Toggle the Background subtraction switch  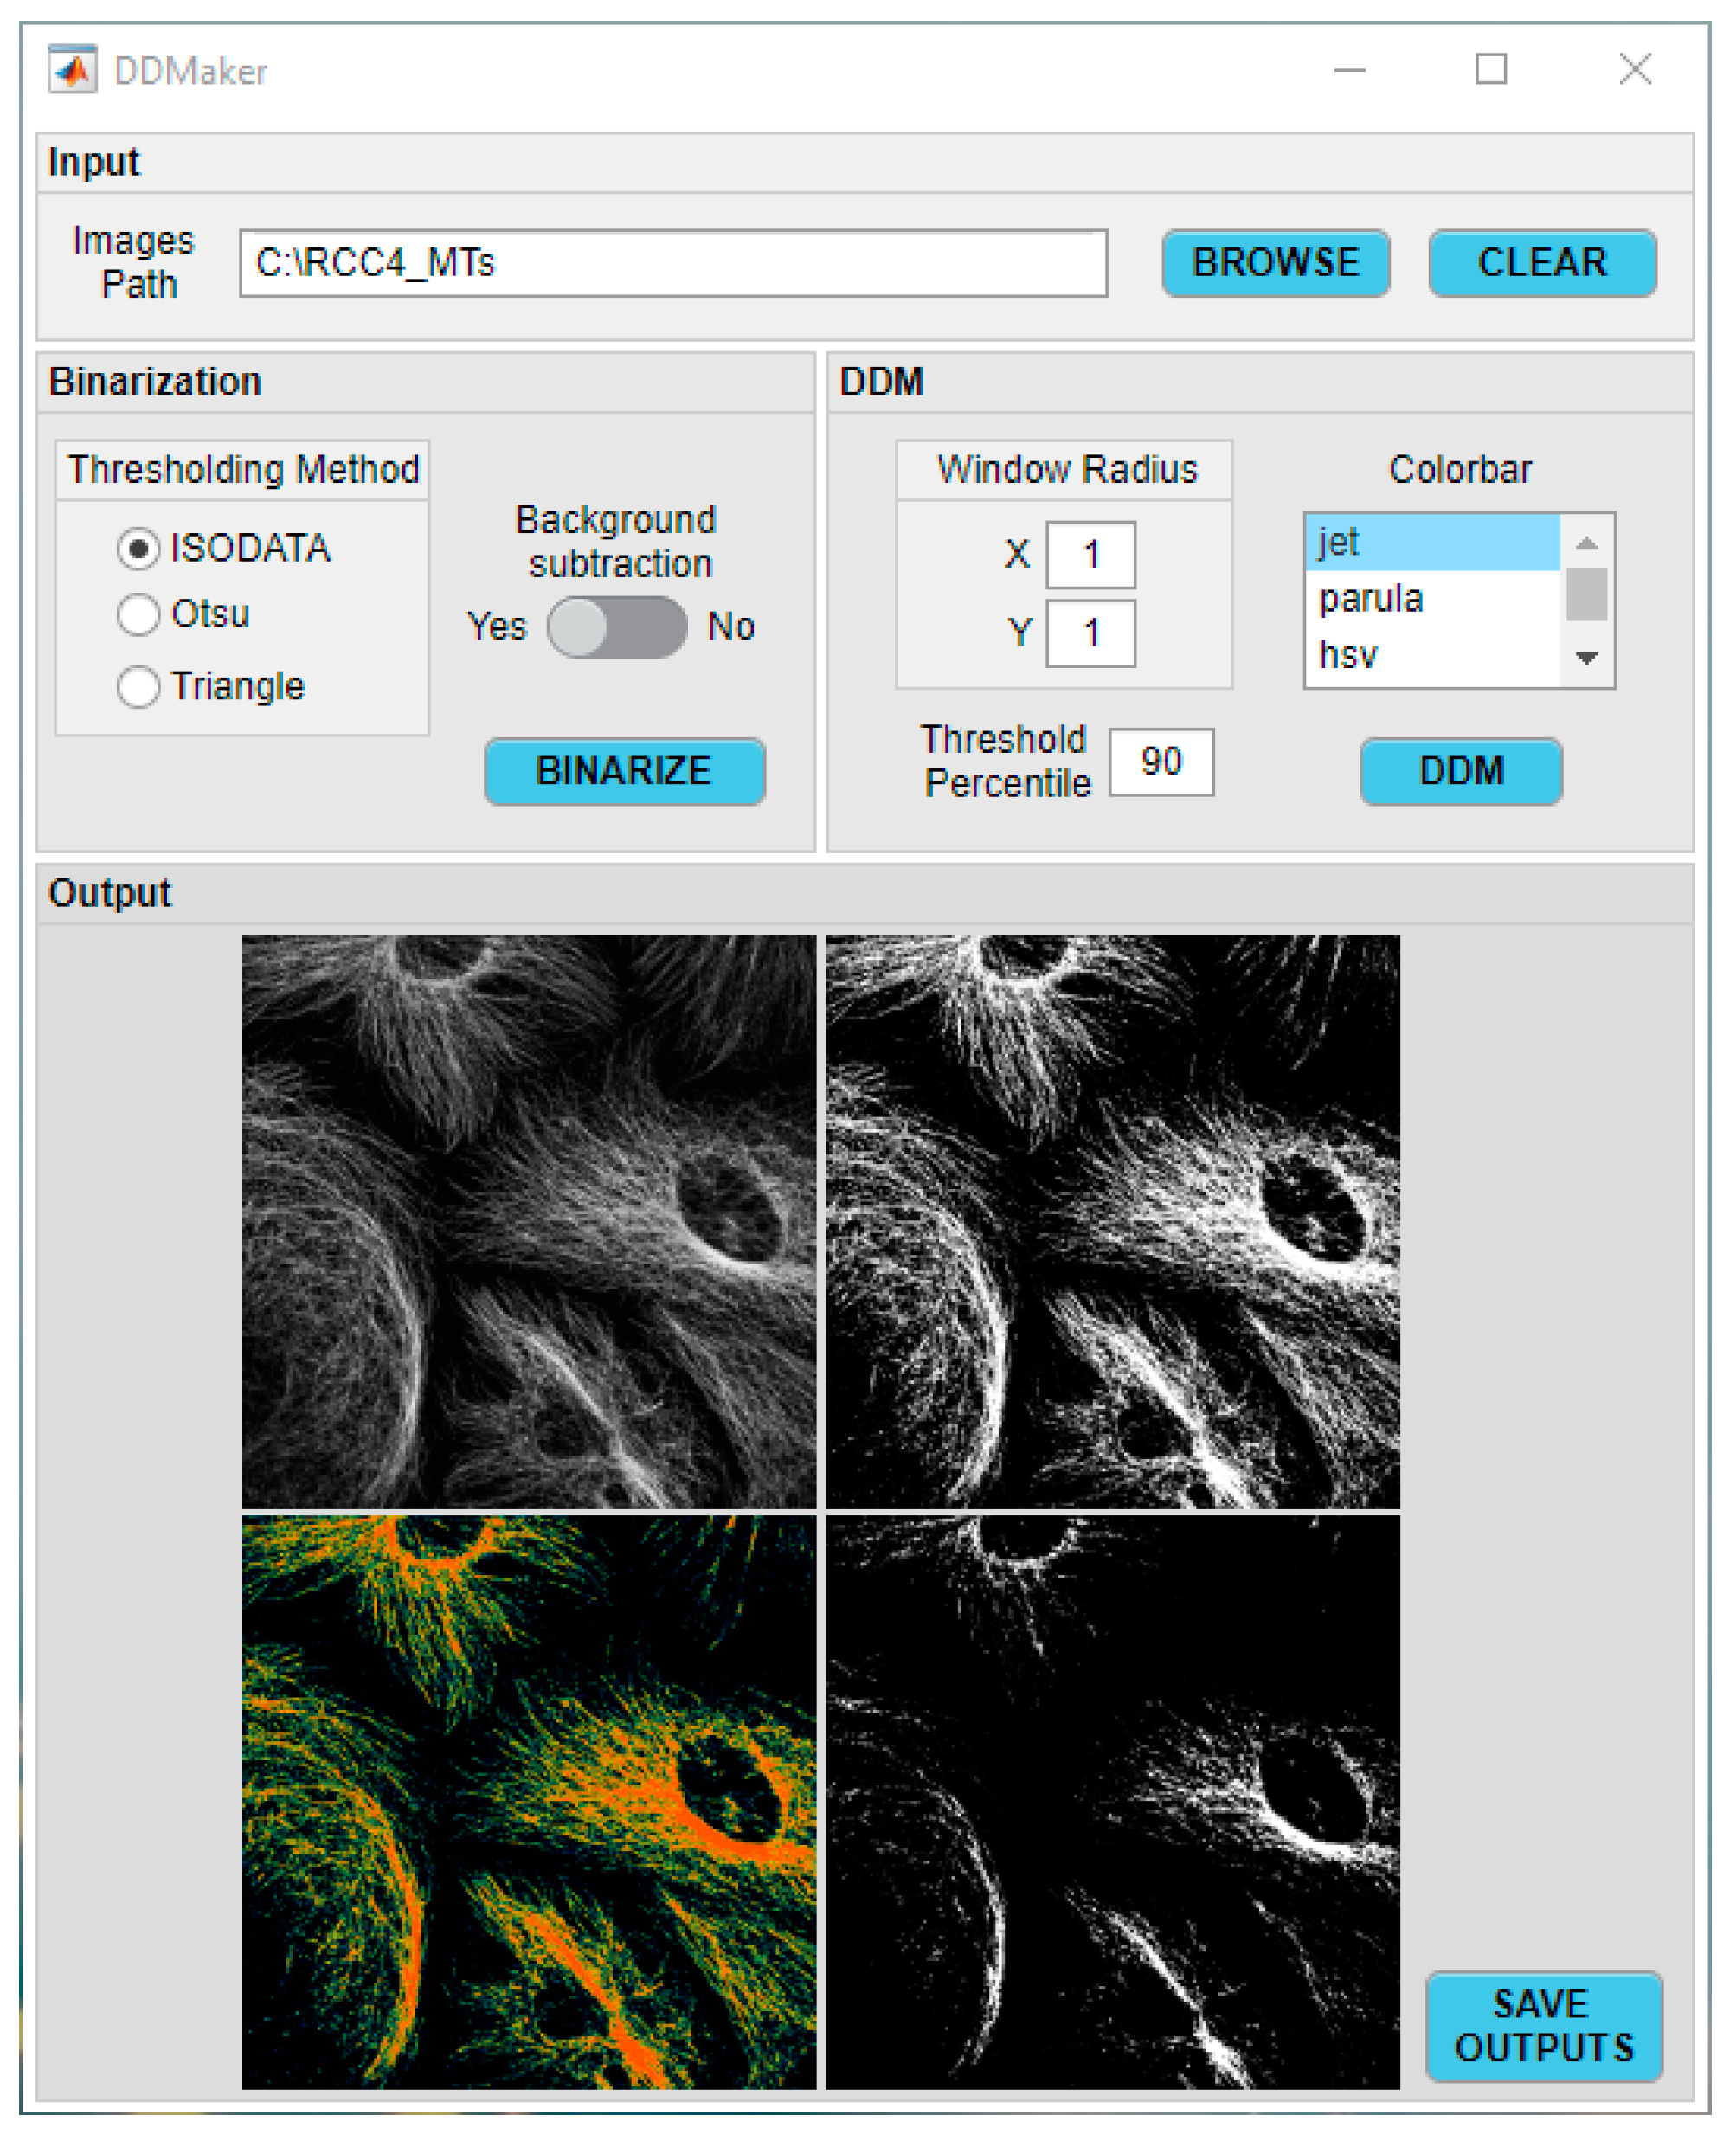click(616, 627)
